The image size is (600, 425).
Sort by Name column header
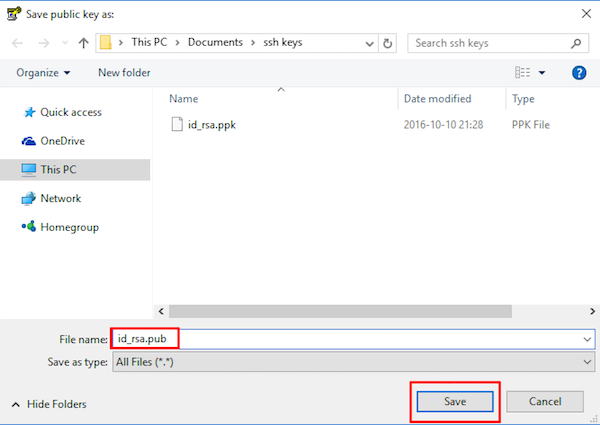184,99
